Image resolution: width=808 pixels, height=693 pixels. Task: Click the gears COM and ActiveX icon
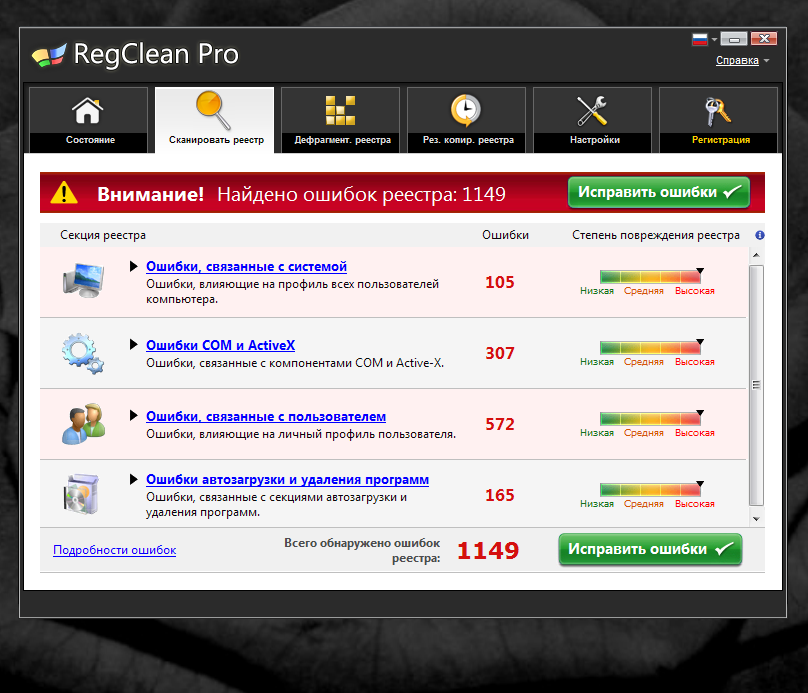[x=82, y=353]
